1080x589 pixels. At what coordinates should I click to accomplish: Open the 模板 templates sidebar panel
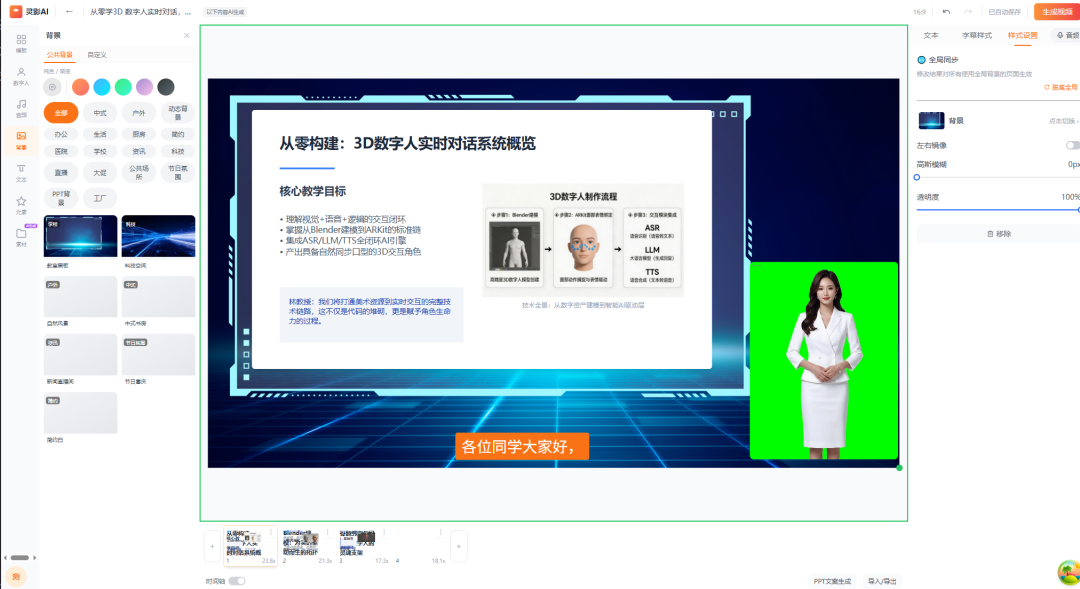[x=21, y=43]
